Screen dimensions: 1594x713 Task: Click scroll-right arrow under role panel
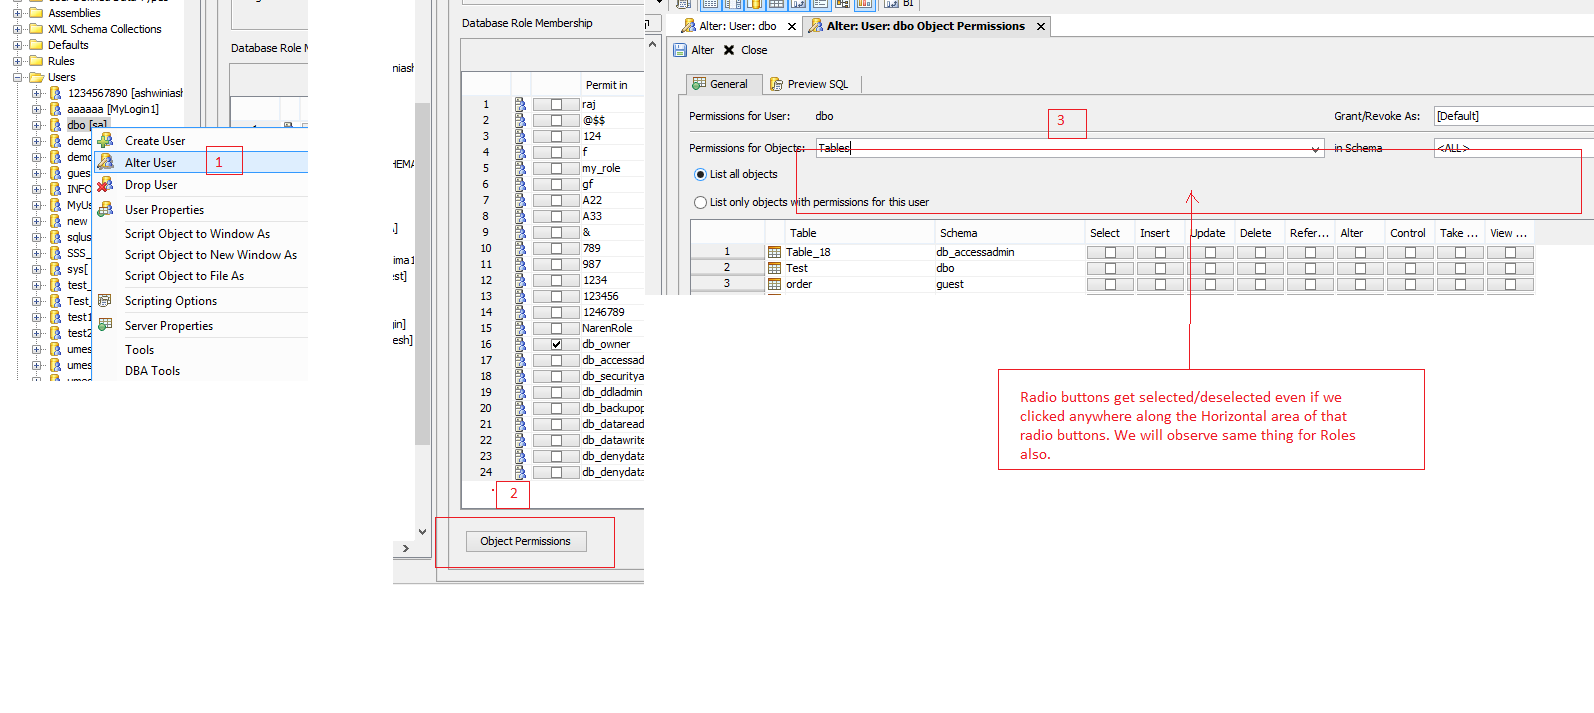(x=405, y=548)
